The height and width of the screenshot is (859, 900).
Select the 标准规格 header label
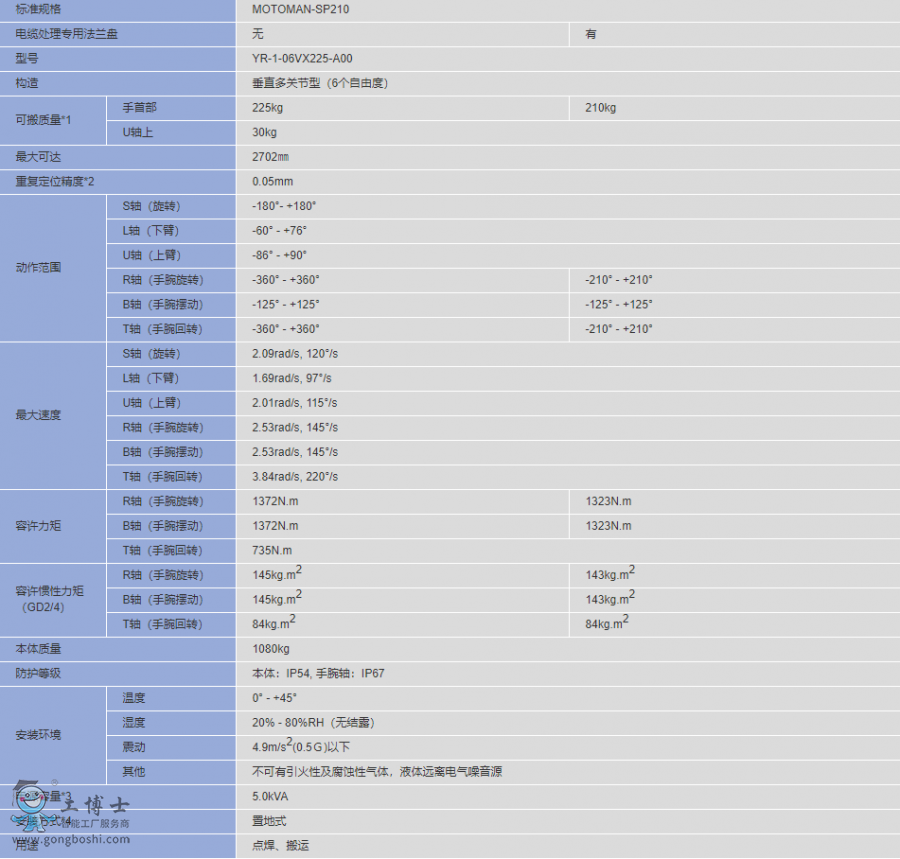[38, 9]
